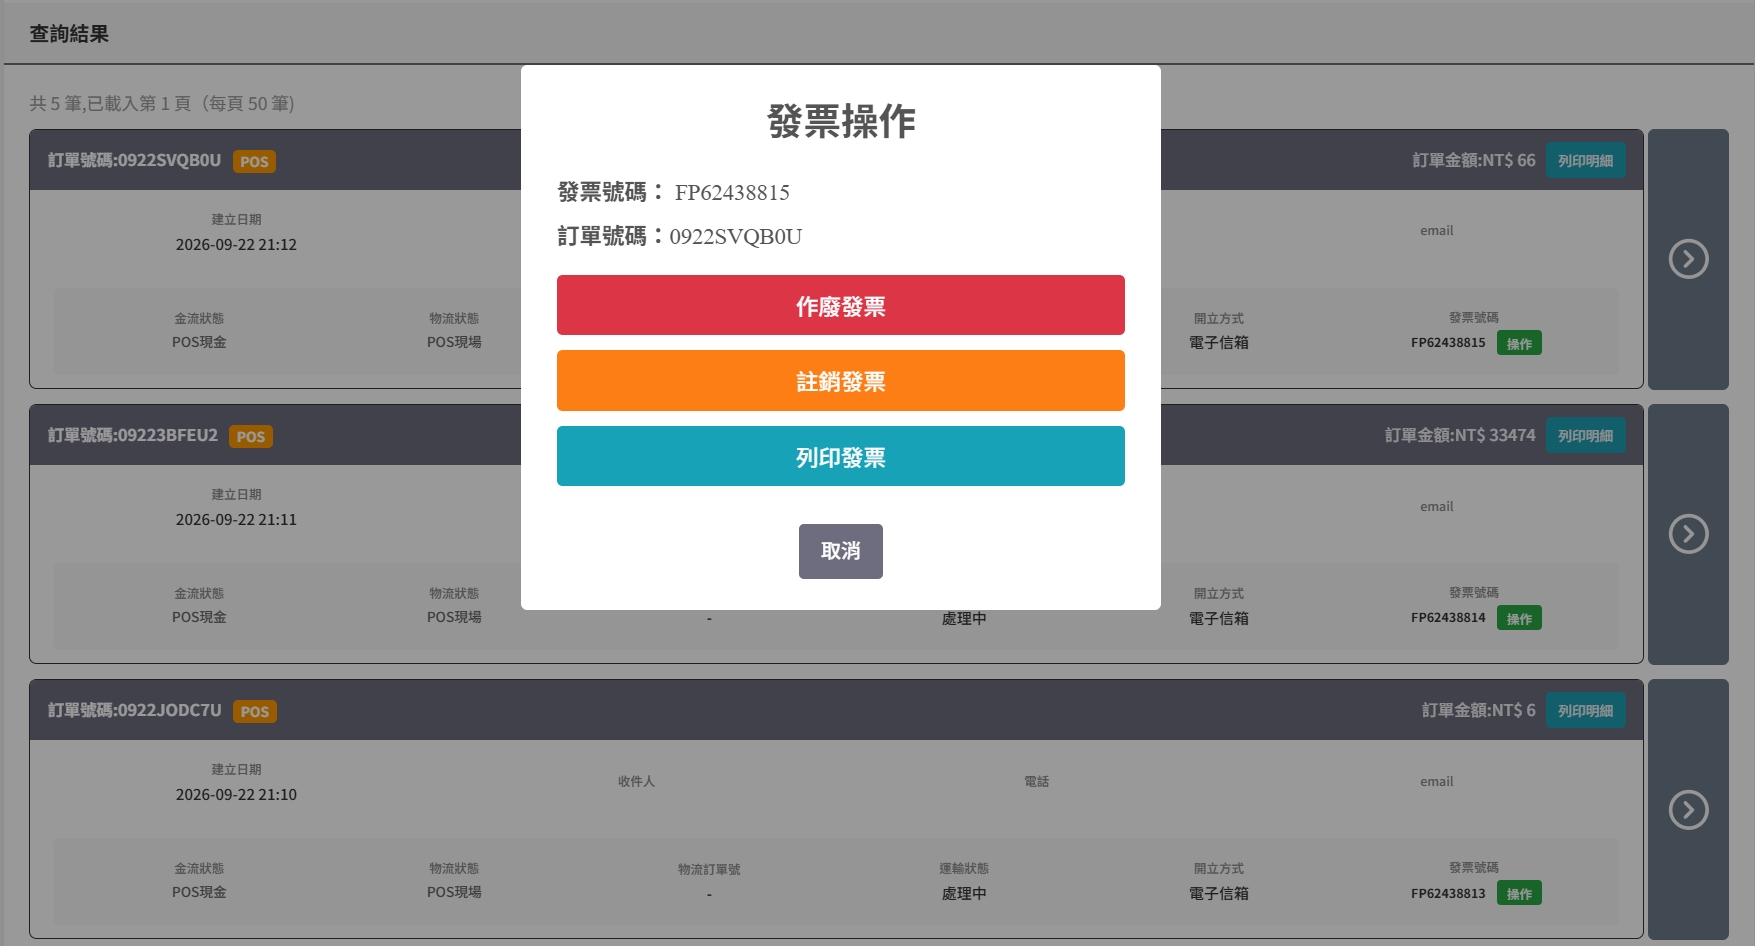Click the 共 5 筆 record count text

coord(162,103)
